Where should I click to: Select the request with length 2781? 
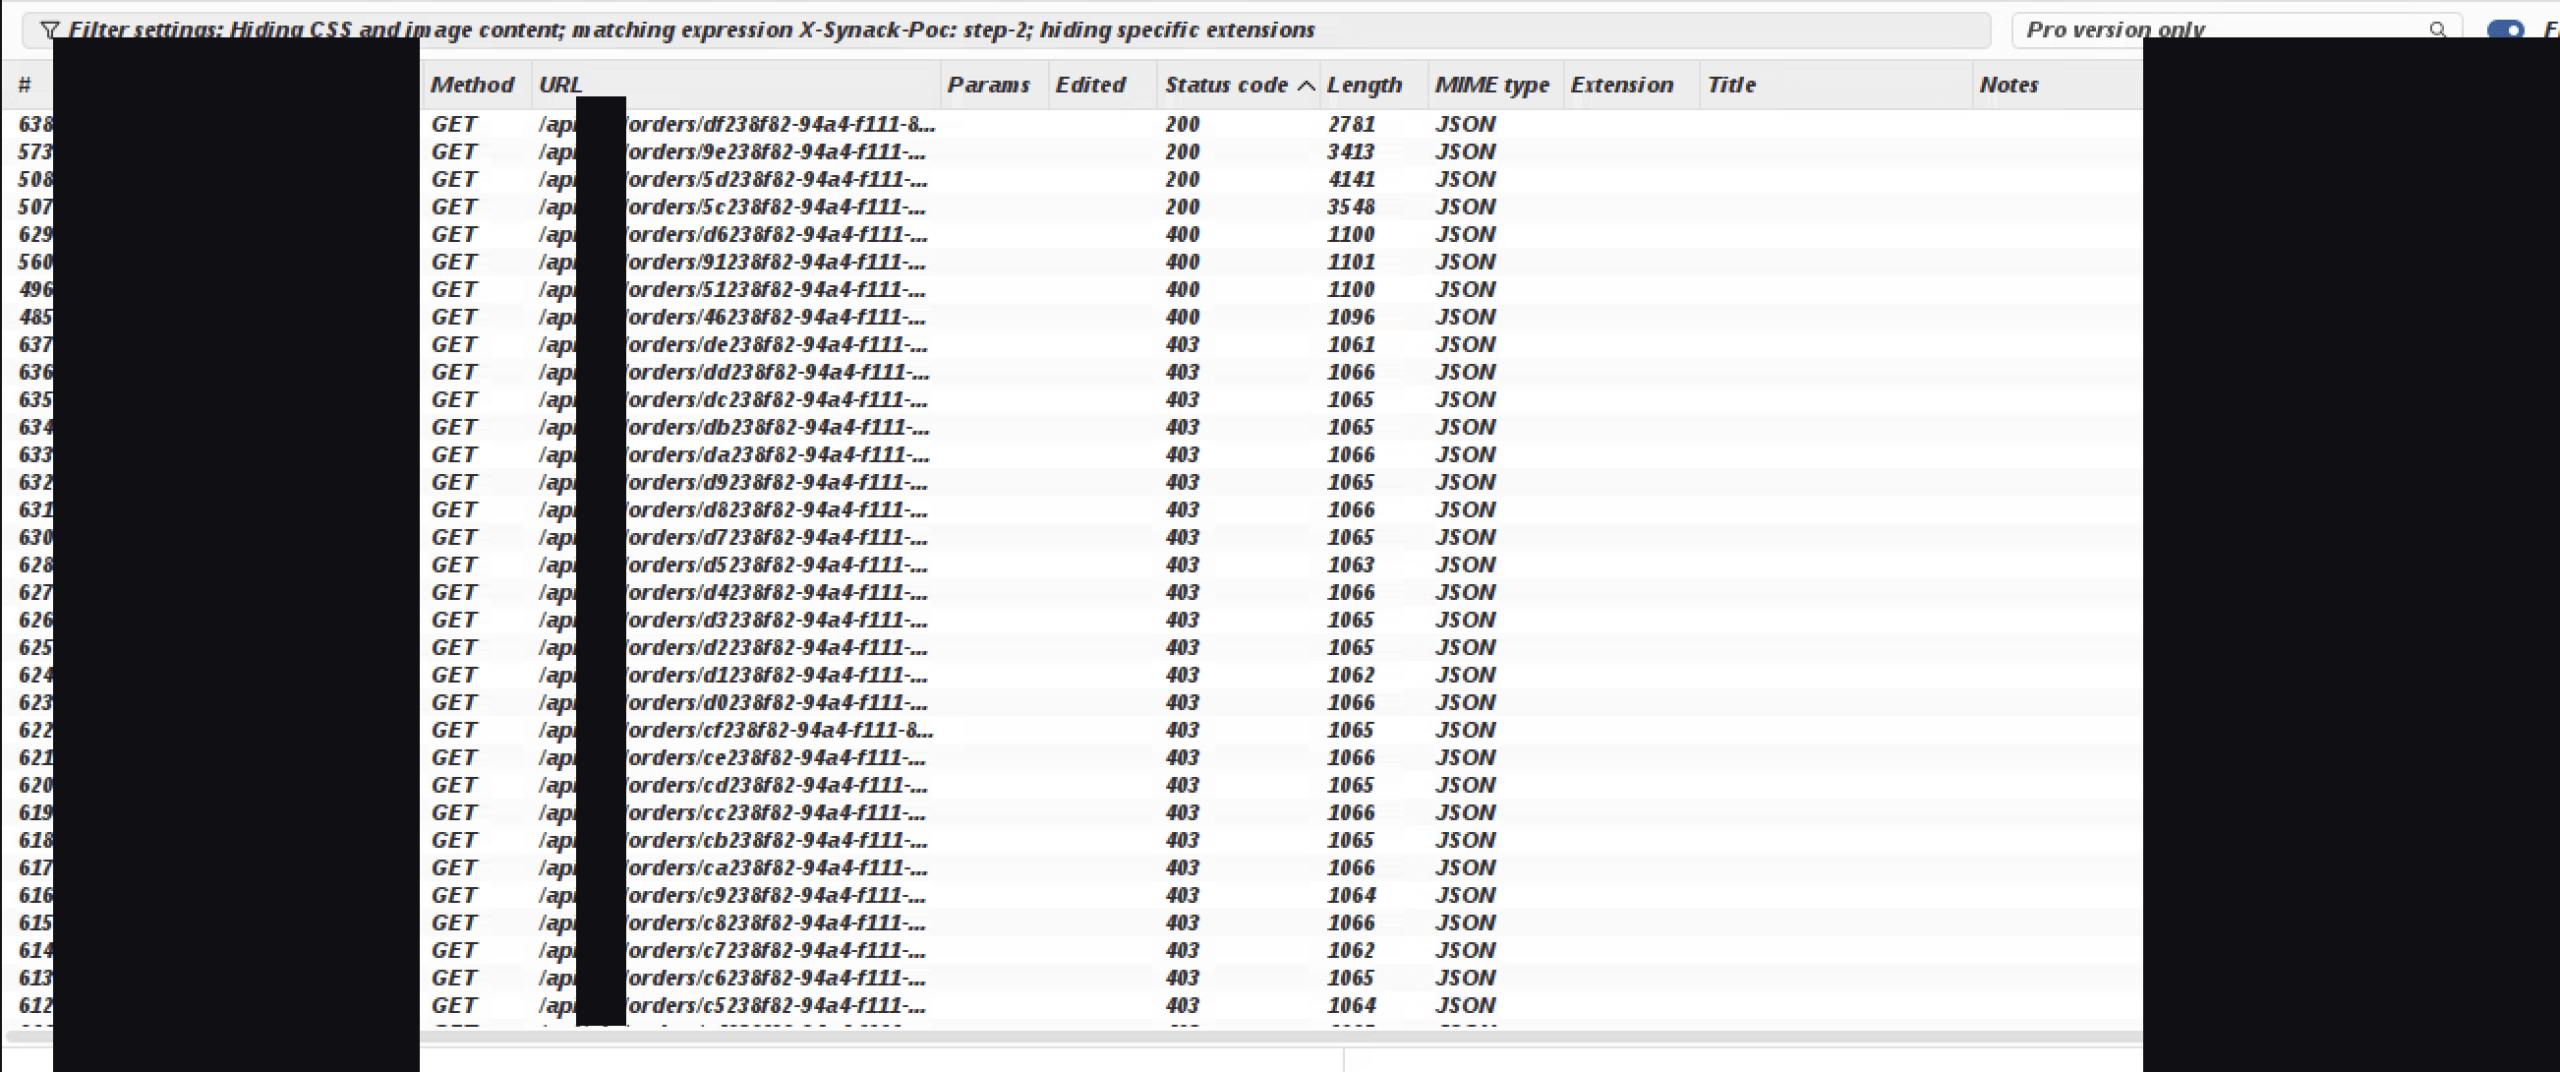pyautogui.click(x=1072, y=124)
